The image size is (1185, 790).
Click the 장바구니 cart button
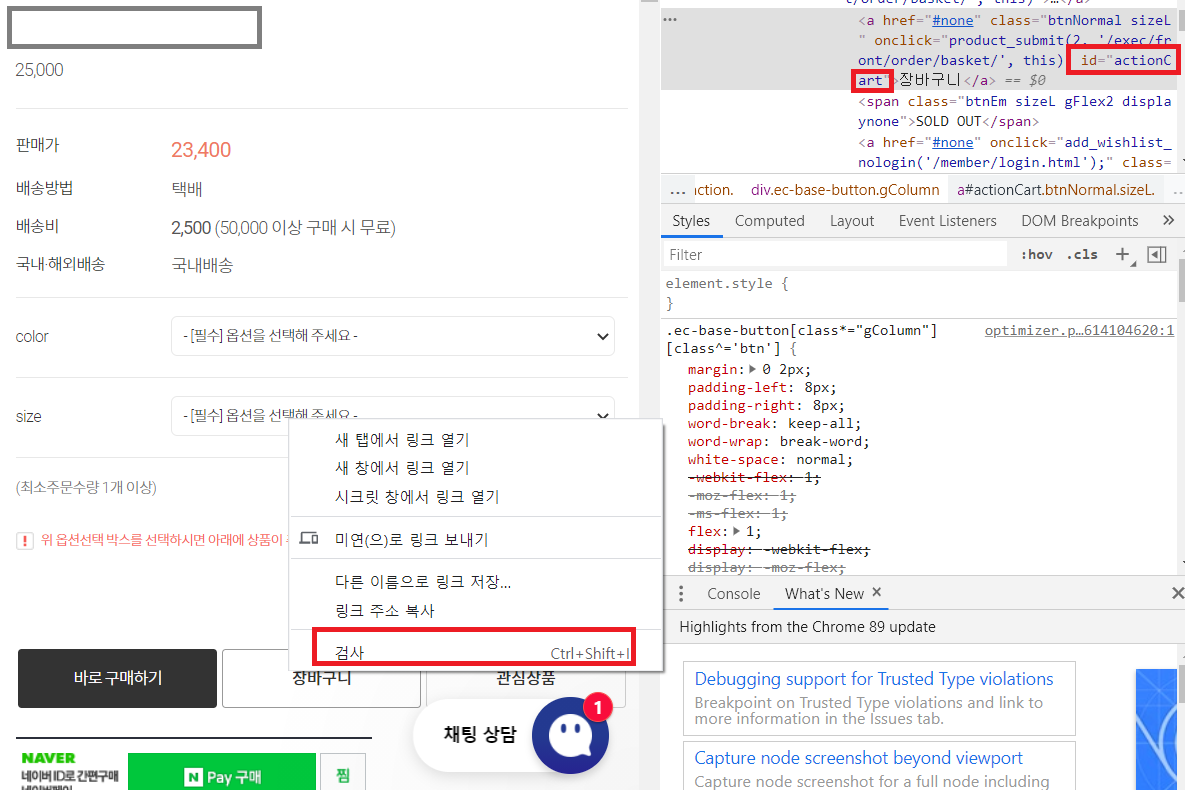click(x=321, y=678)
